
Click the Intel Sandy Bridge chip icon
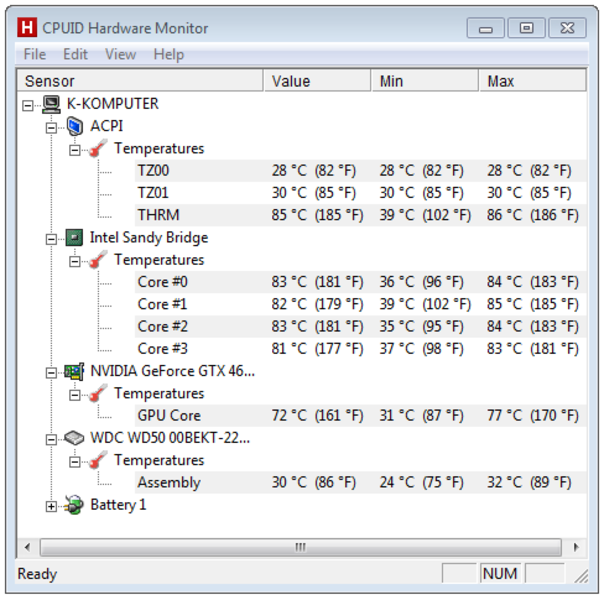tap(74, 238)
